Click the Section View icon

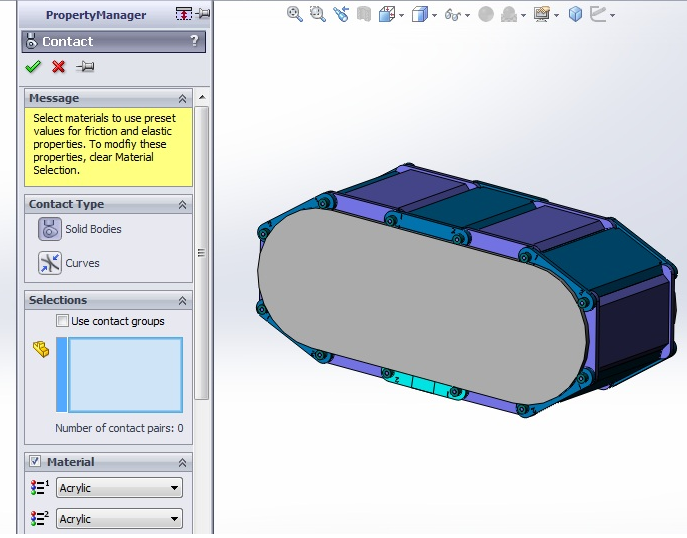364,14
